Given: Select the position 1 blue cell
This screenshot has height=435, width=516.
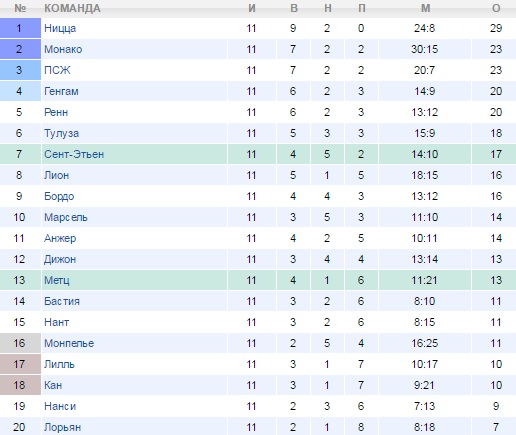Looking at the screenshot, I should click(x=20, y=28).
